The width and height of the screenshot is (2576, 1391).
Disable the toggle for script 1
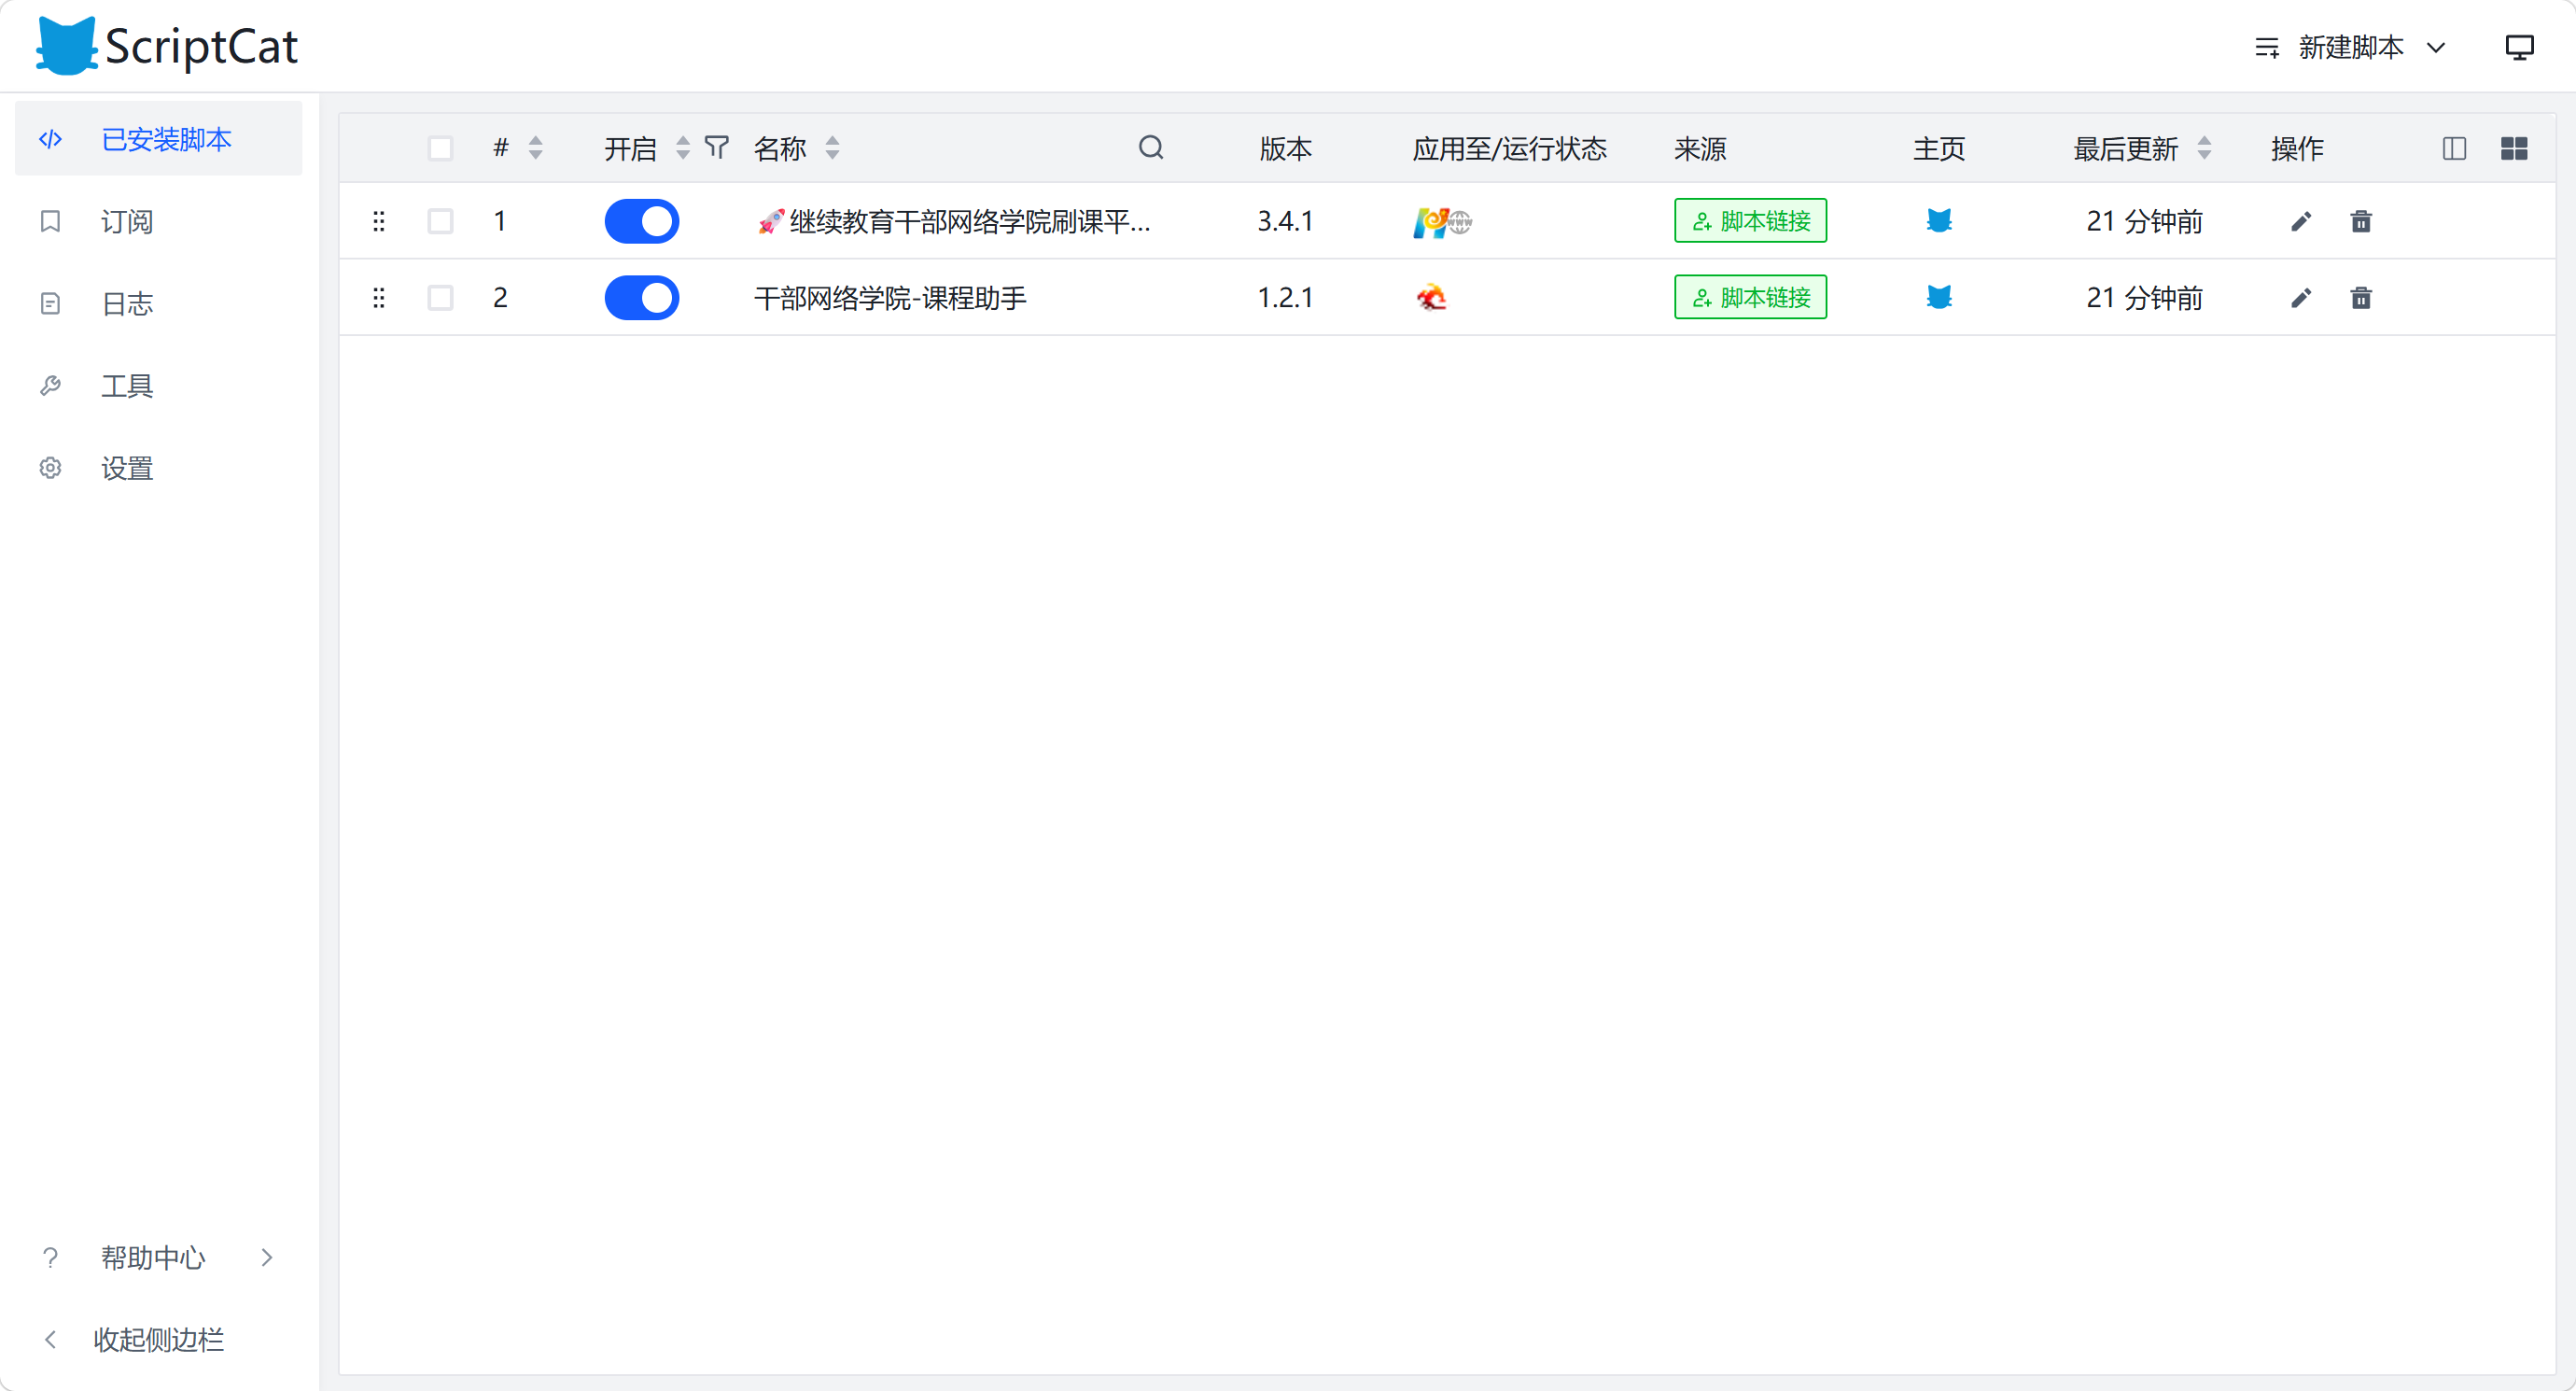641,221
